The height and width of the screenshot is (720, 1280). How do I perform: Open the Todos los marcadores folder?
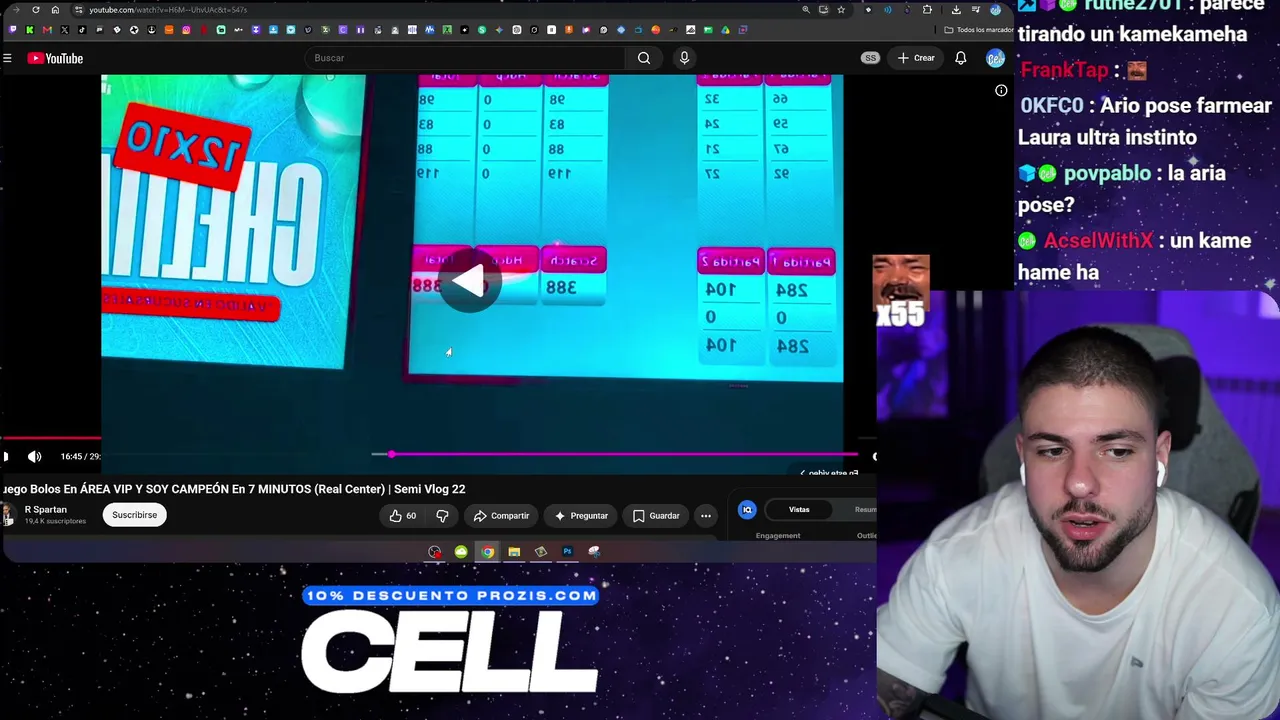point(978,30)
